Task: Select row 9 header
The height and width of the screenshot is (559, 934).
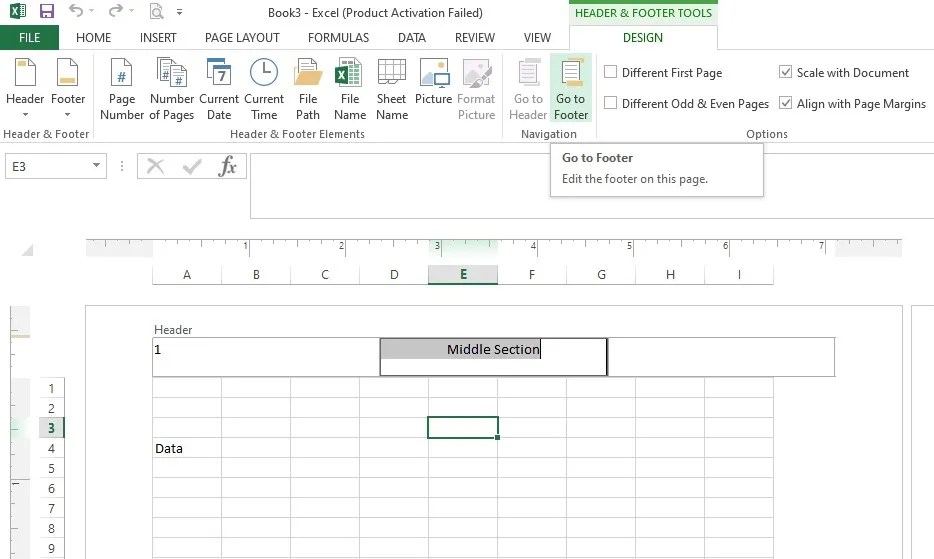Action: pyautogui.click(x=51, y=548)
